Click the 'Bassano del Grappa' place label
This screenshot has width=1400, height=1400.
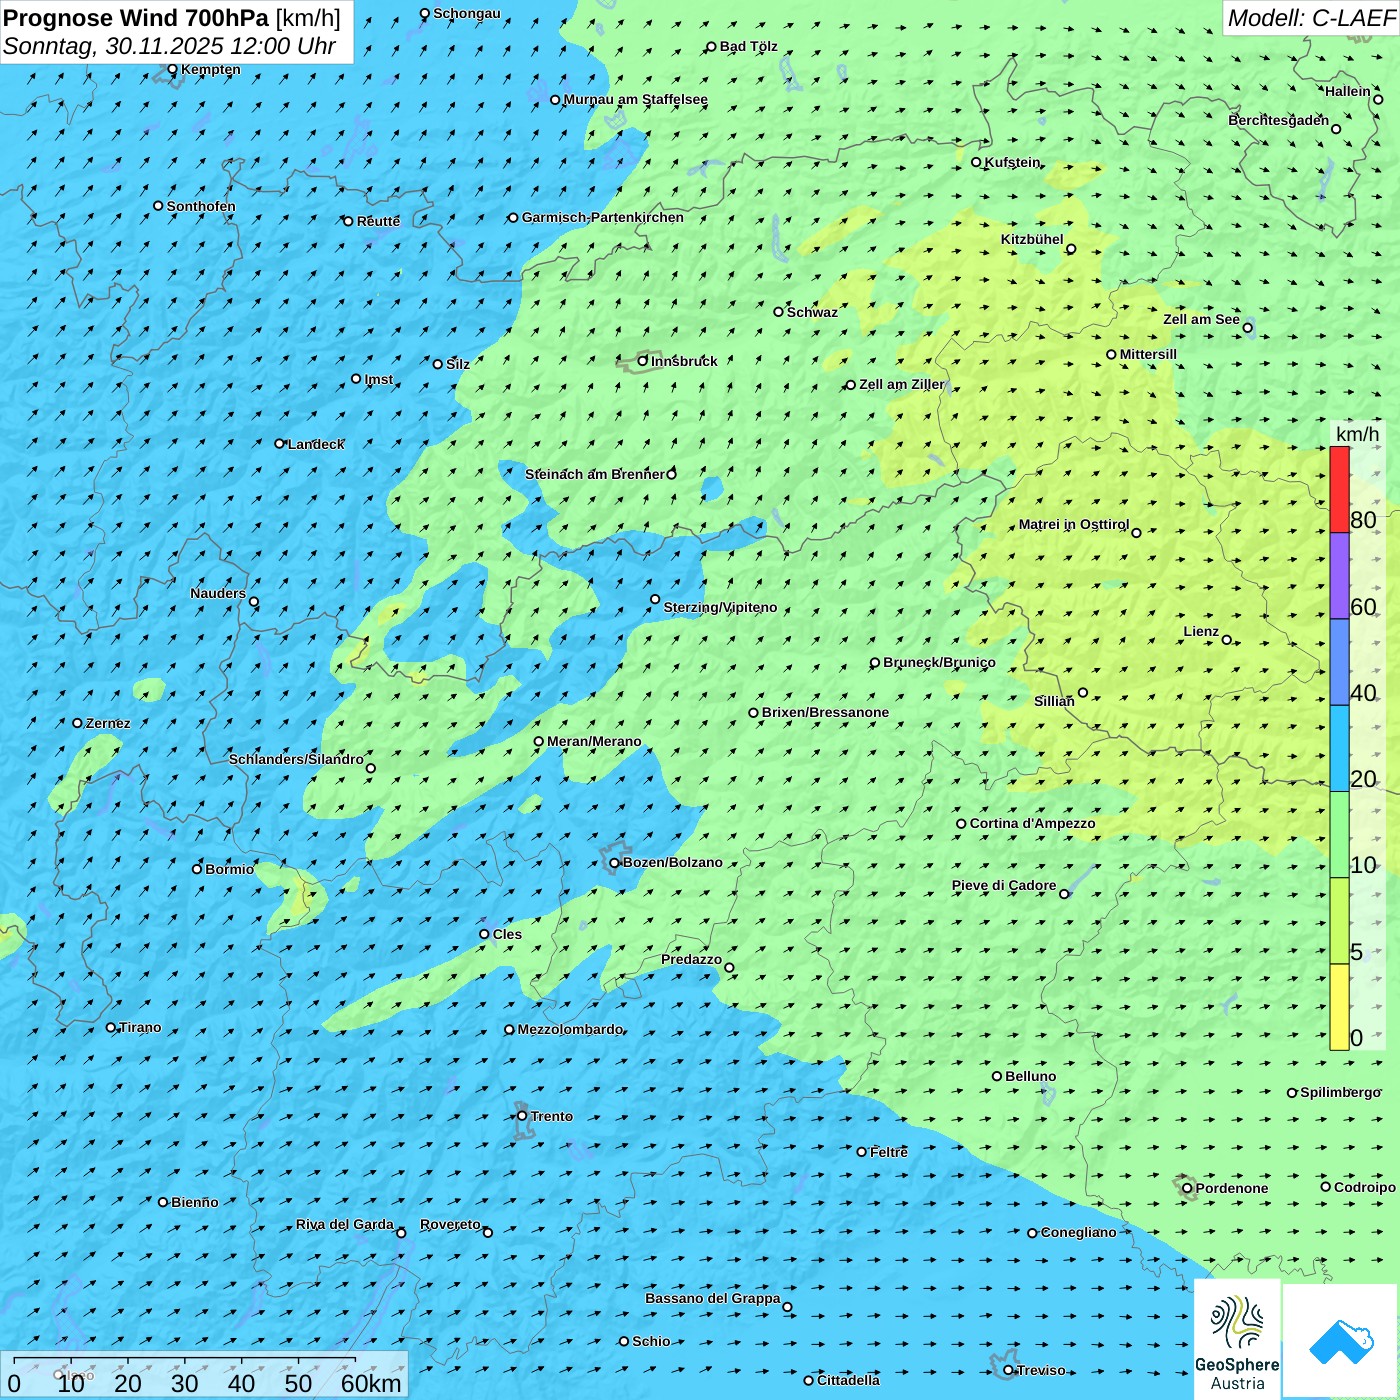712,1299
